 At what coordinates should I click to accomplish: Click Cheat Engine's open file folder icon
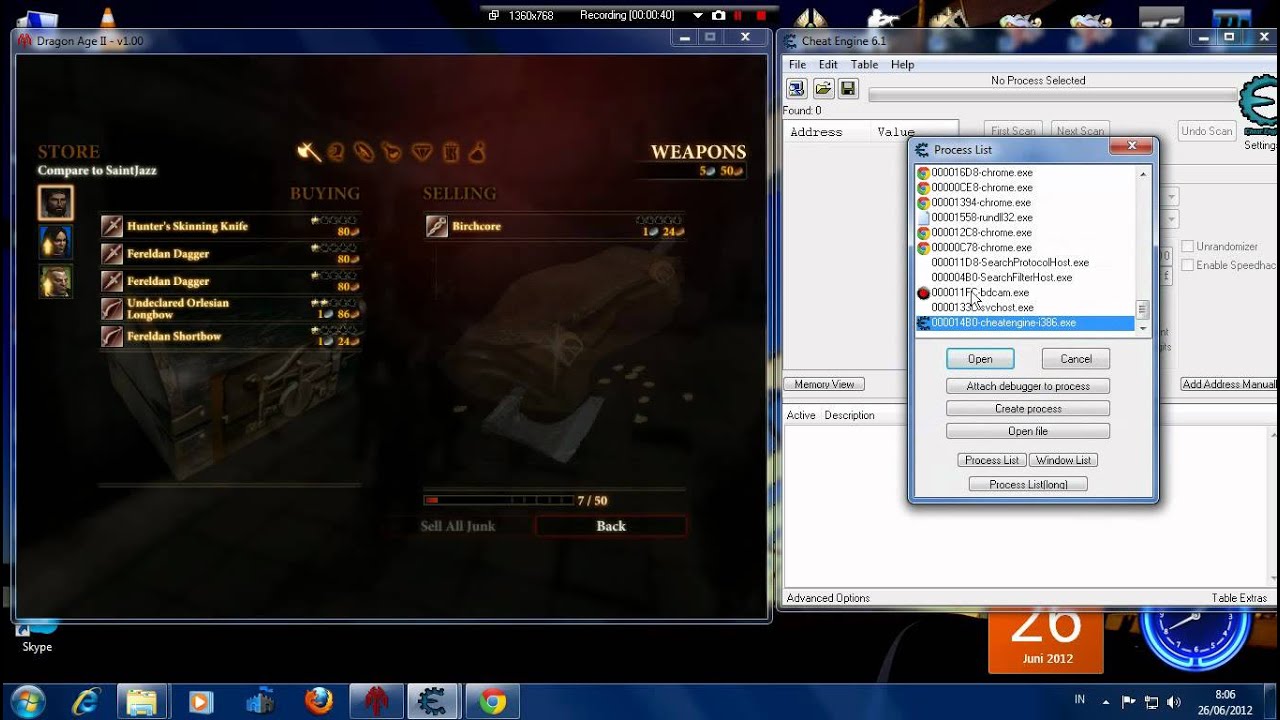(x=823, y=89)
